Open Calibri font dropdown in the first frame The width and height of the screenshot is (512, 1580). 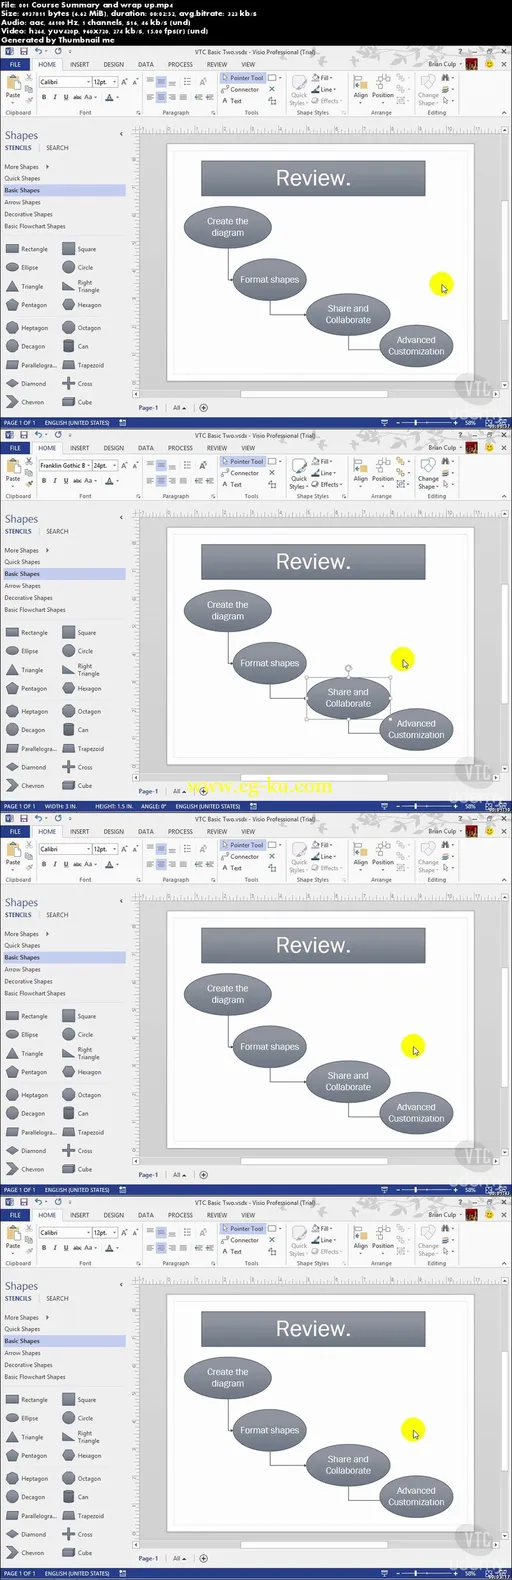tap(89, 82)
